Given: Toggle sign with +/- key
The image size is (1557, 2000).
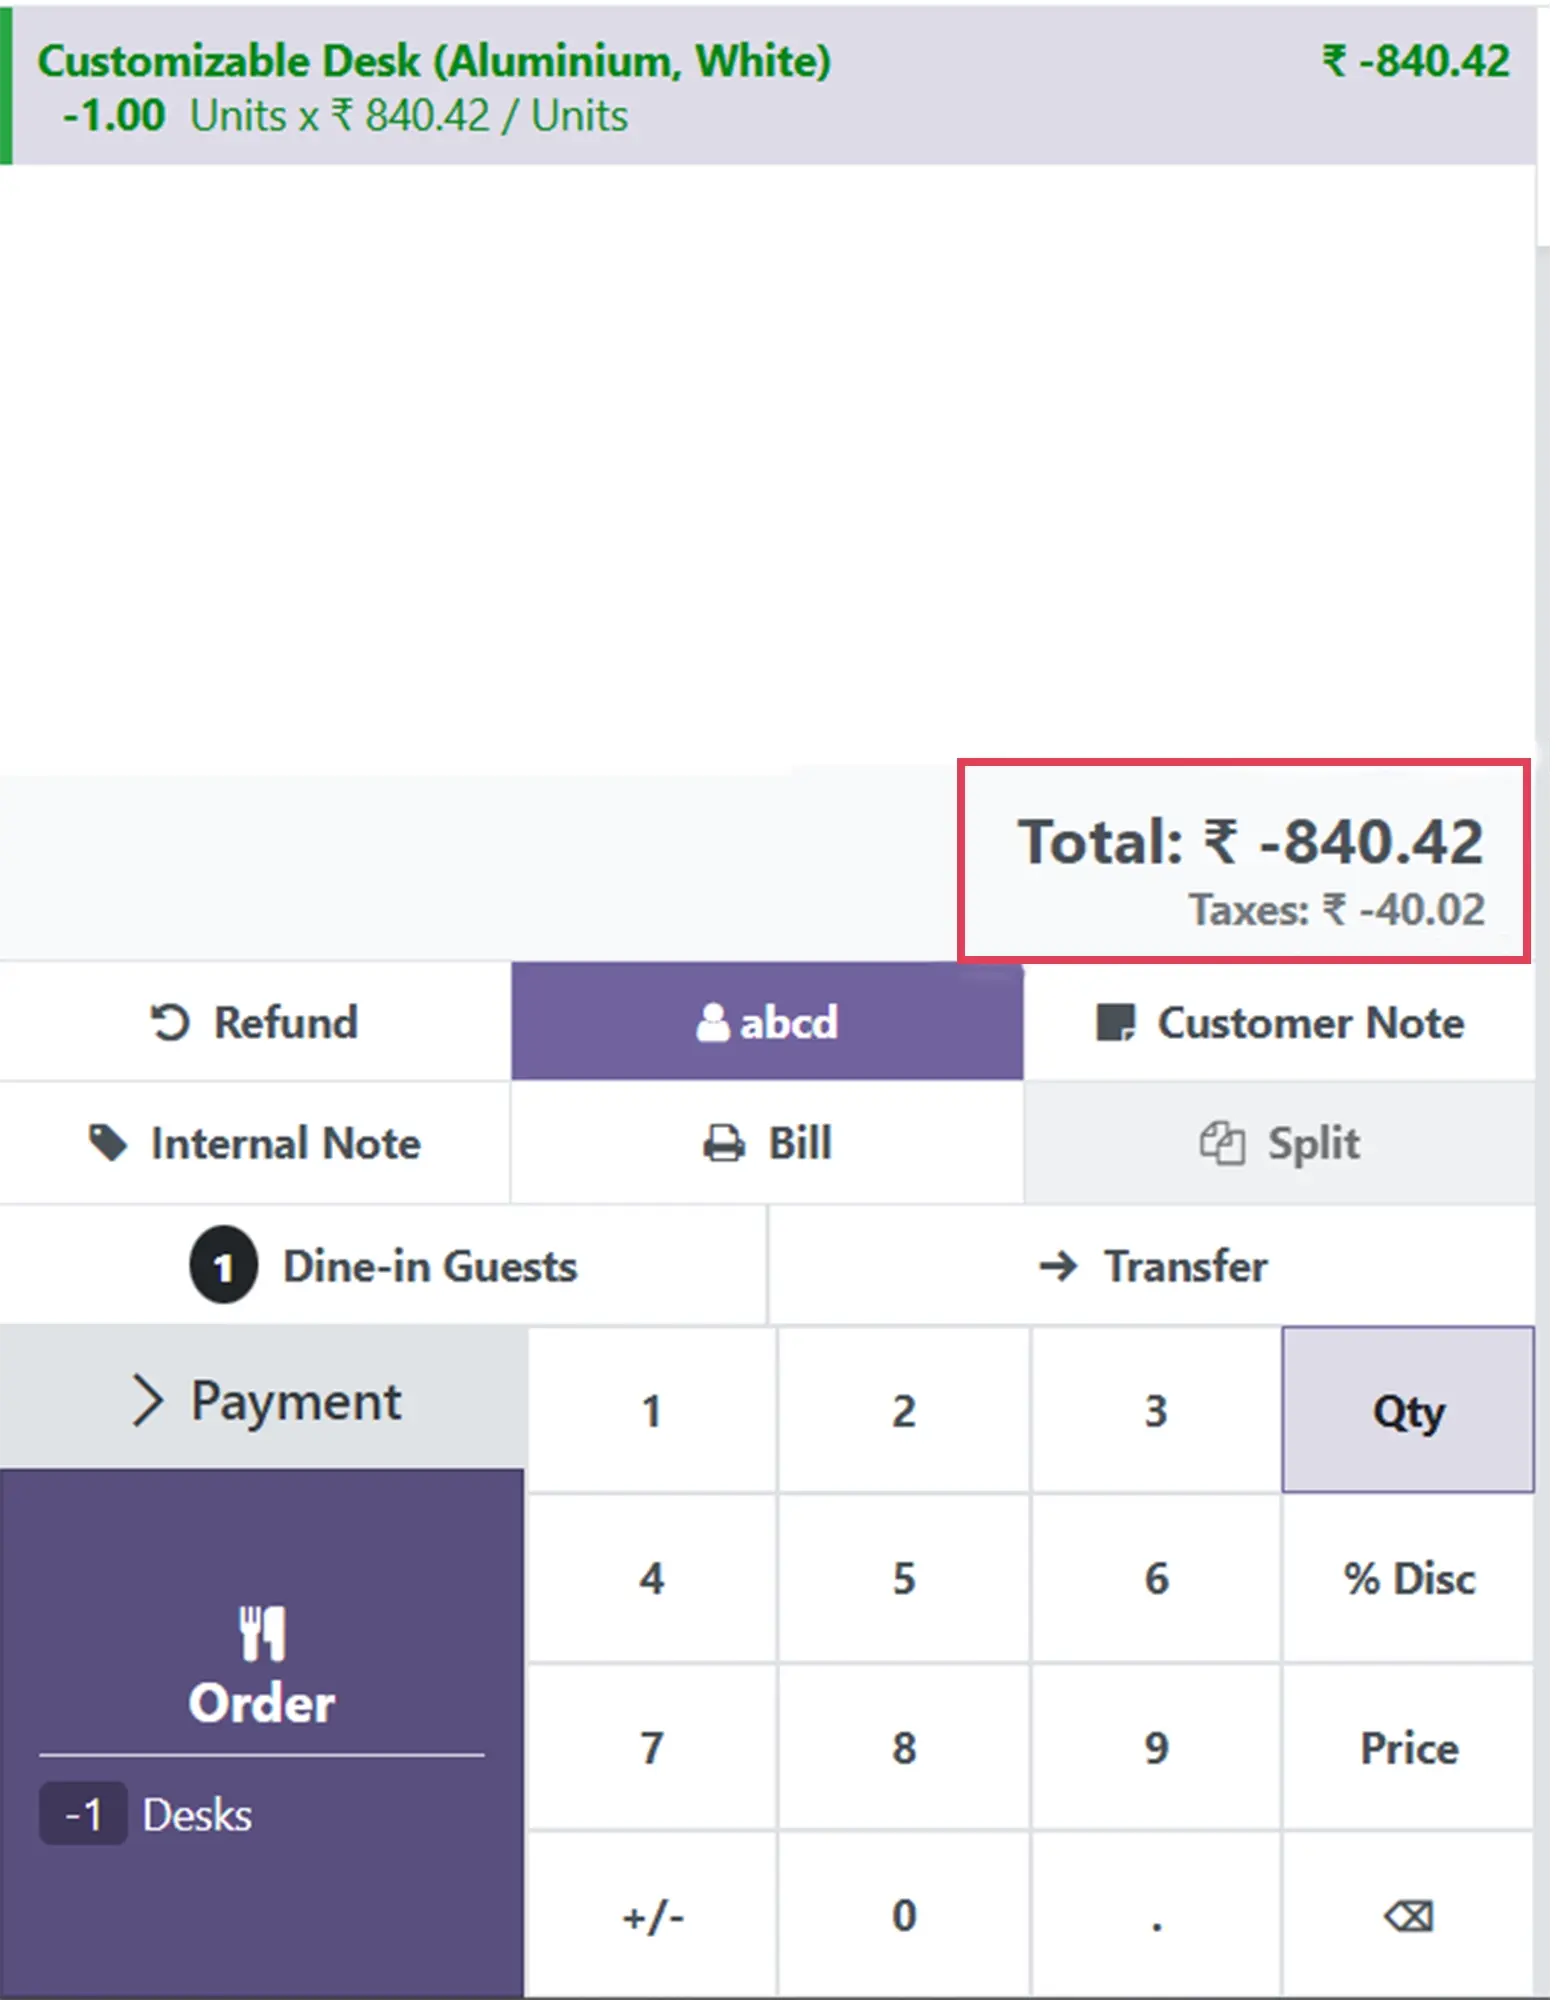Looking at the screenshot, I should pyautogui.click(x=652, y=1916).
